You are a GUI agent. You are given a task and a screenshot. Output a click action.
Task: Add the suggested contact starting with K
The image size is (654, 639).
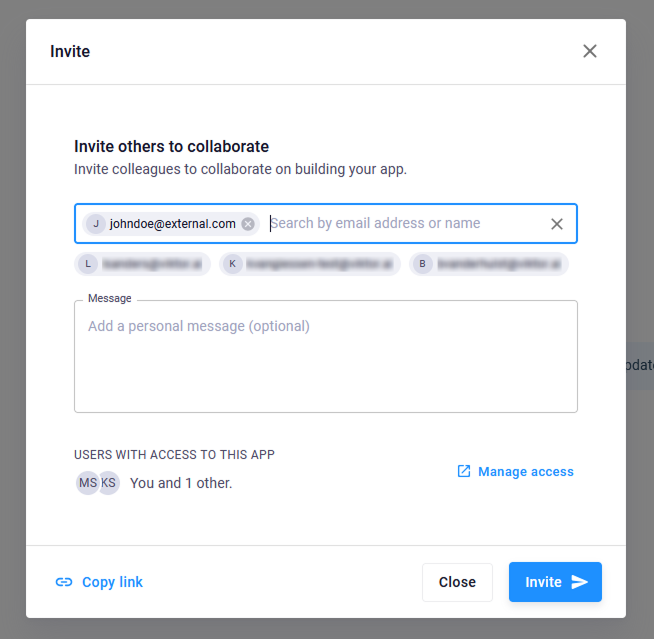[310, 264]
